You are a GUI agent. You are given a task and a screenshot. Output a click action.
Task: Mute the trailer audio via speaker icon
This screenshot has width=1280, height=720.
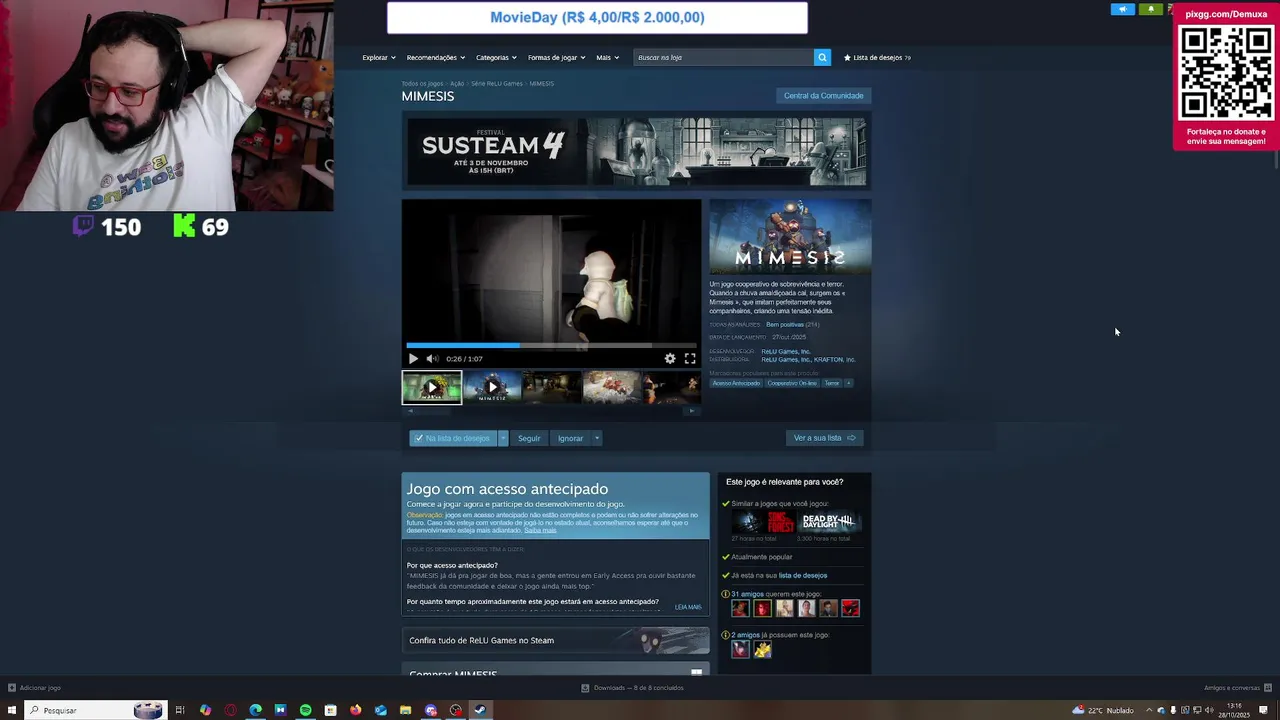point(432,358)
